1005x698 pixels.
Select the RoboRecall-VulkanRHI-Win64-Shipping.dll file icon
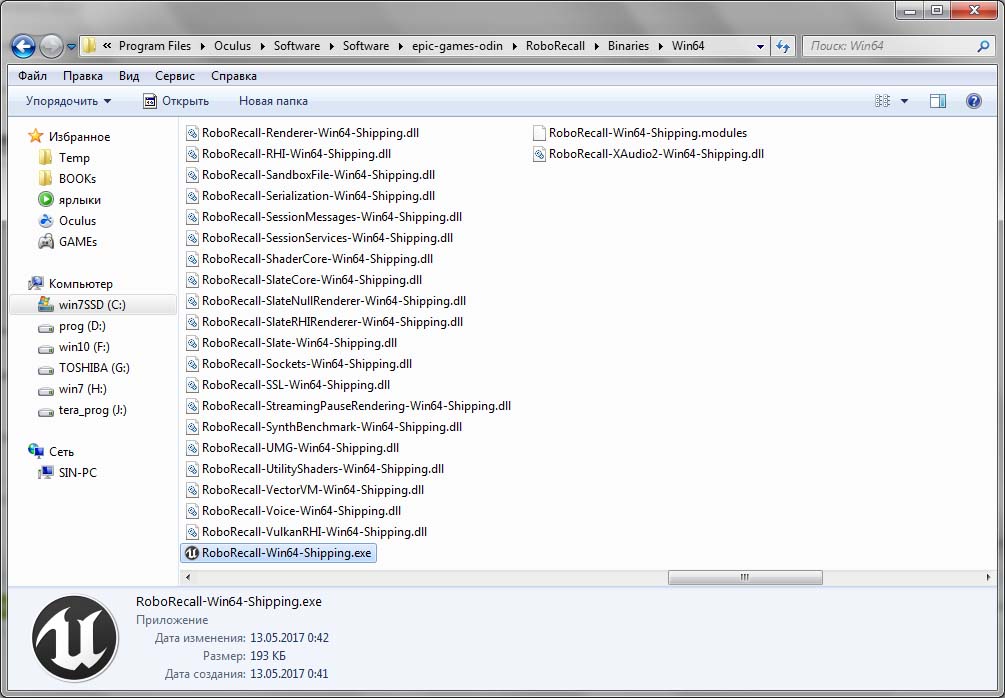192,532
